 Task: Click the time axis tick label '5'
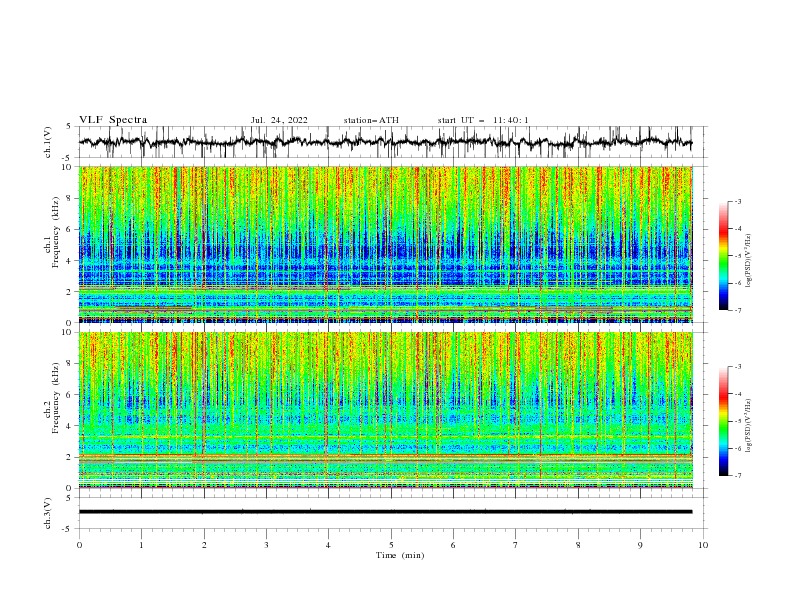coord(391,545)
